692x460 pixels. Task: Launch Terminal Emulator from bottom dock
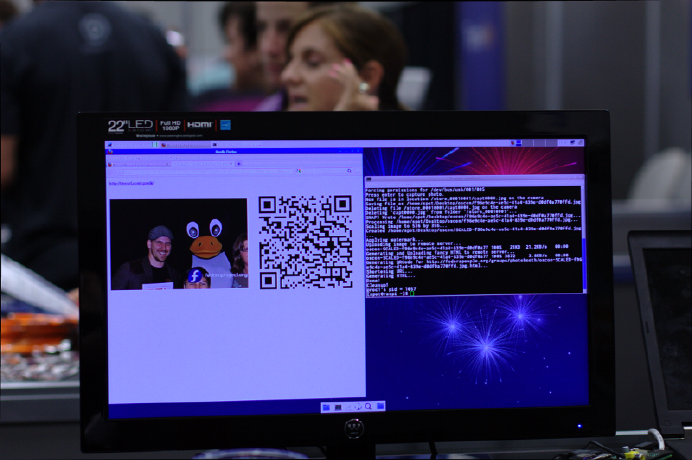[x=338, y=407]
